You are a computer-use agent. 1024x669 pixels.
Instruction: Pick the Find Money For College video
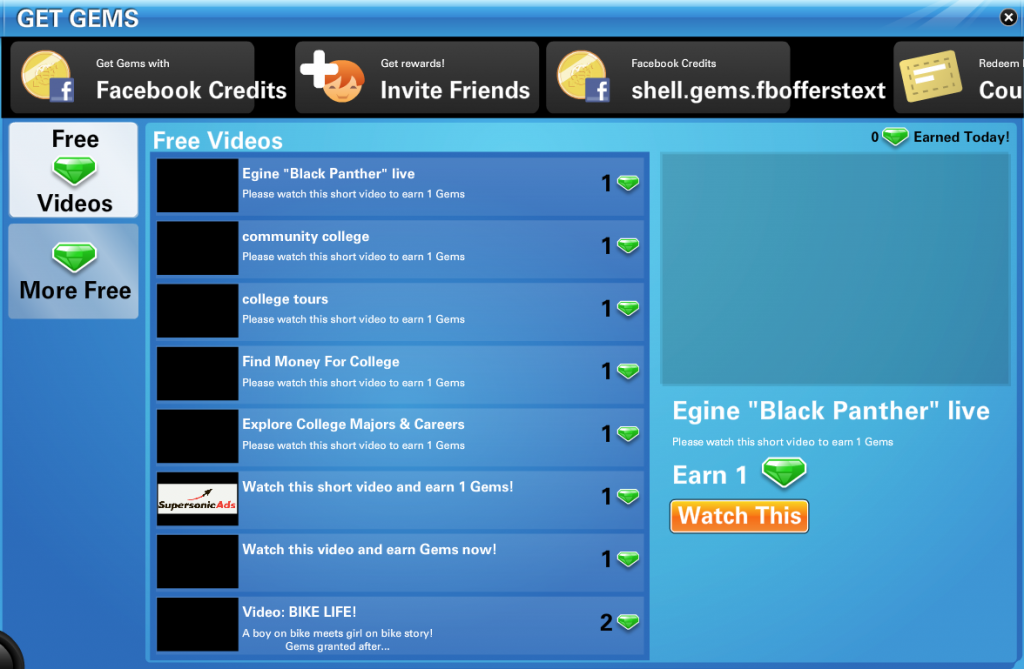click(x=400, y=373)
